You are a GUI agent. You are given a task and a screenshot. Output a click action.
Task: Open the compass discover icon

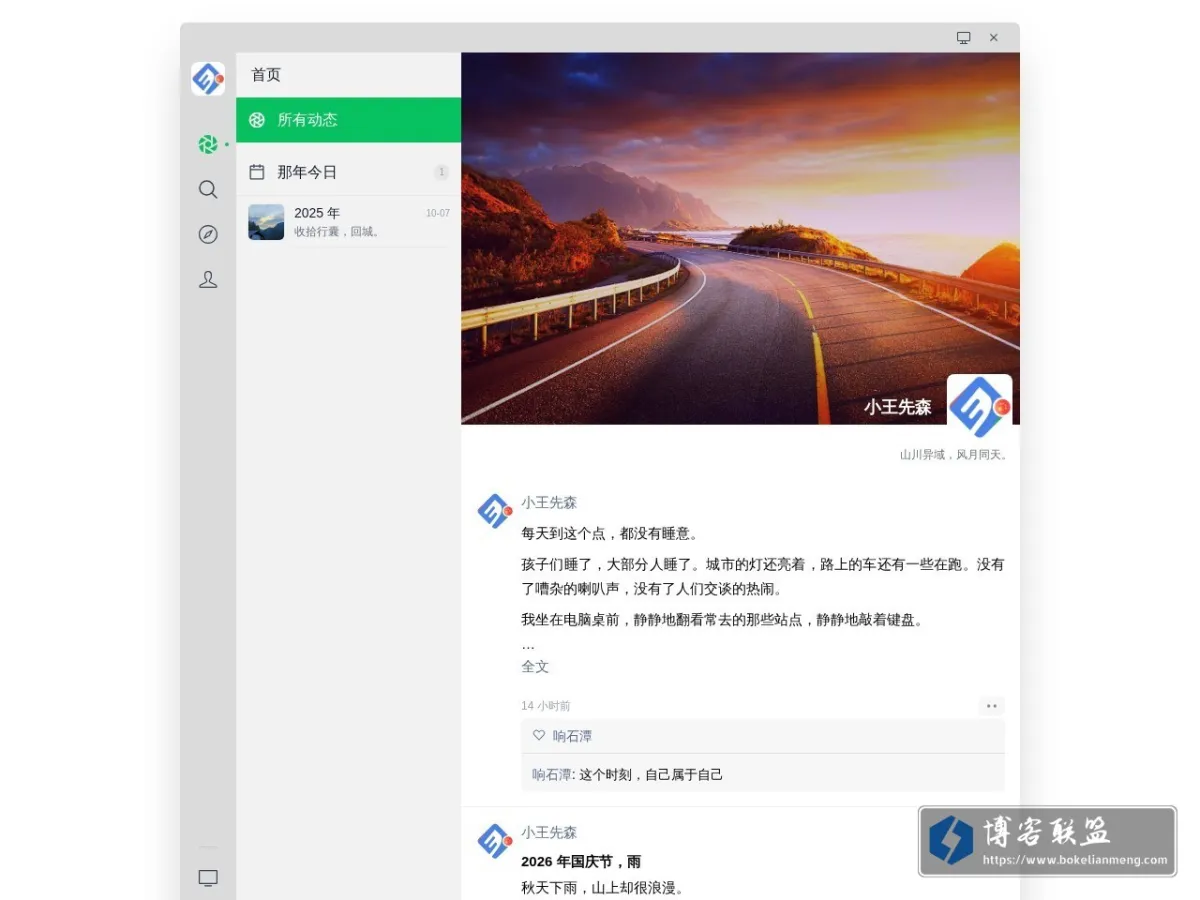(x=208, y=234)
